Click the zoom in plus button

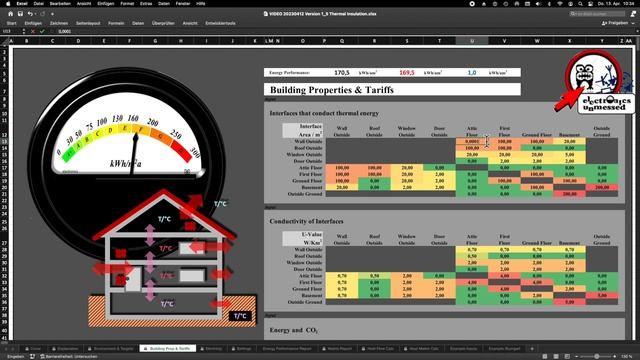point(615,356)
